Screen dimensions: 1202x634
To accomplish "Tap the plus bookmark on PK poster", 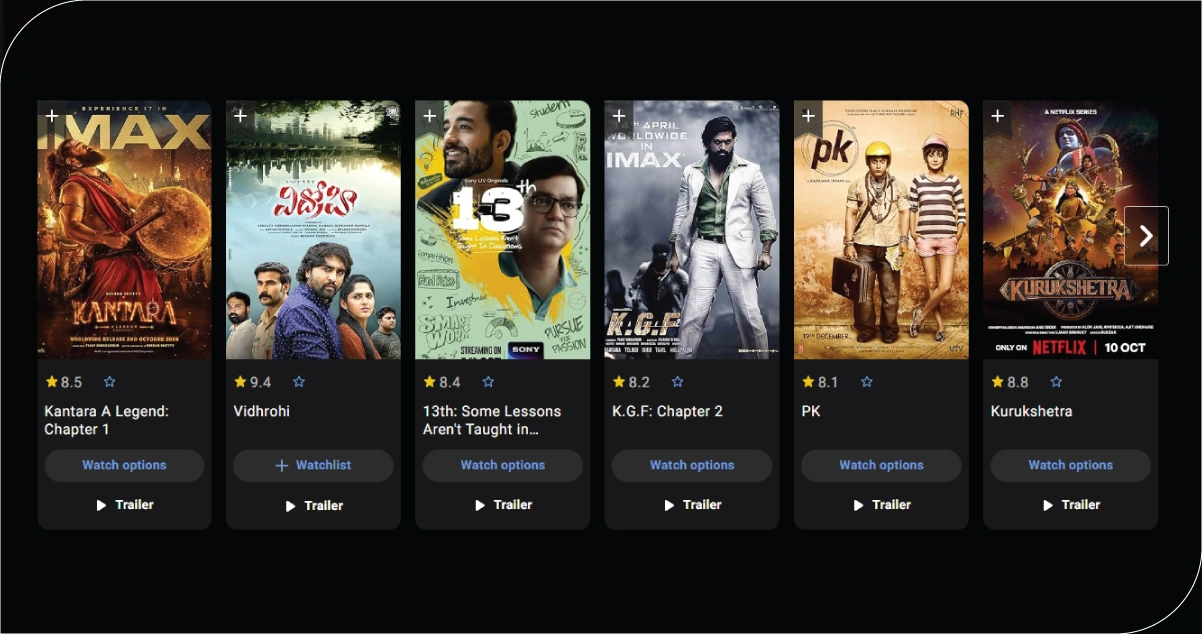I will (809, 117).
